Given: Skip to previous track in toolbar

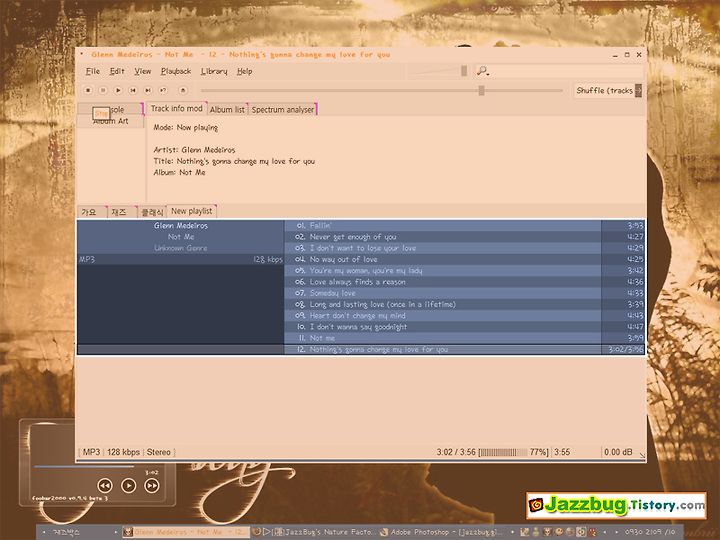Looking at the screenshot, I should (133, 90).
